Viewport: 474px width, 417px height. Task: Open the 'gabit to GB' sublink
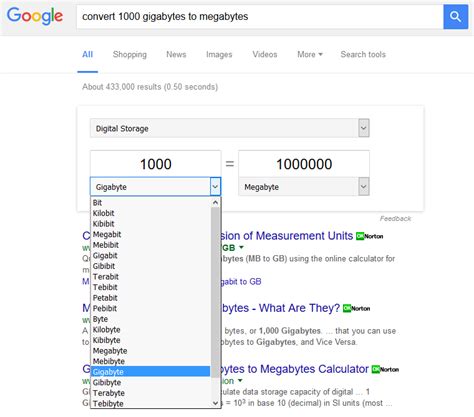pyautogui.click(x=241, y=282)
